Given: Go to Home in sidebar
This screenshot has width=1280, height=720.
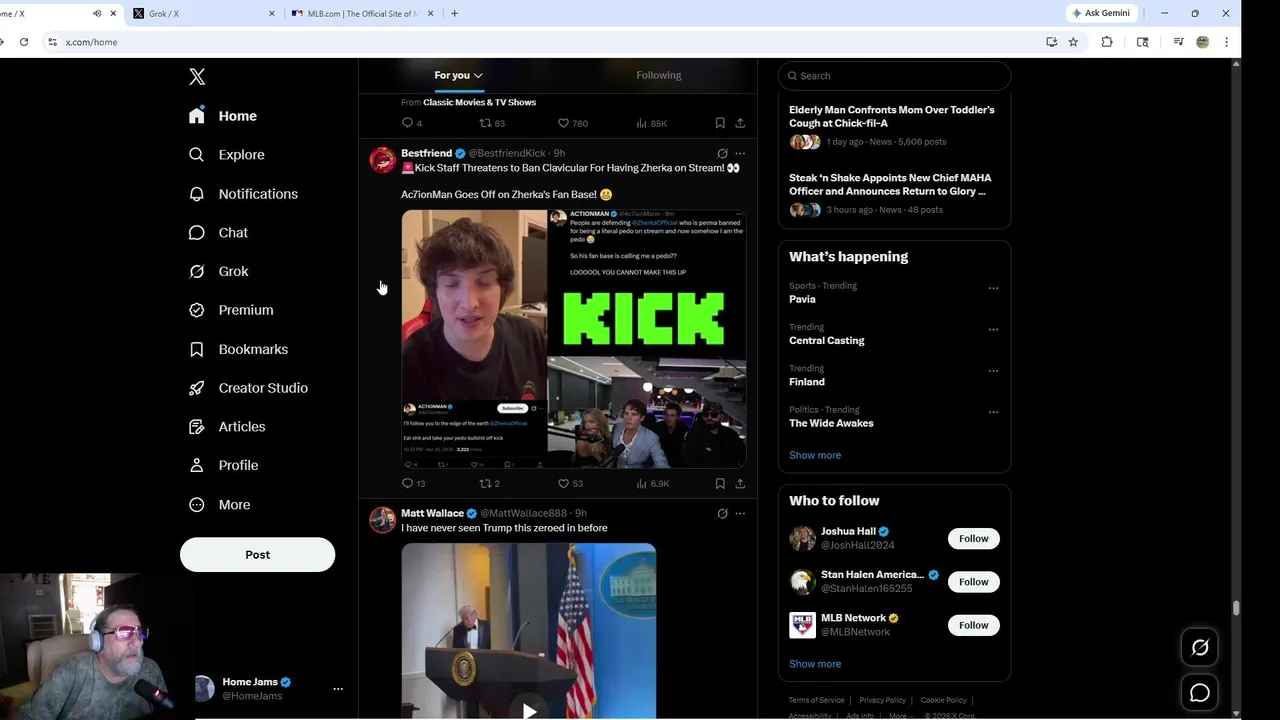Looking at the screenshot, I should [x=223, y=116].
